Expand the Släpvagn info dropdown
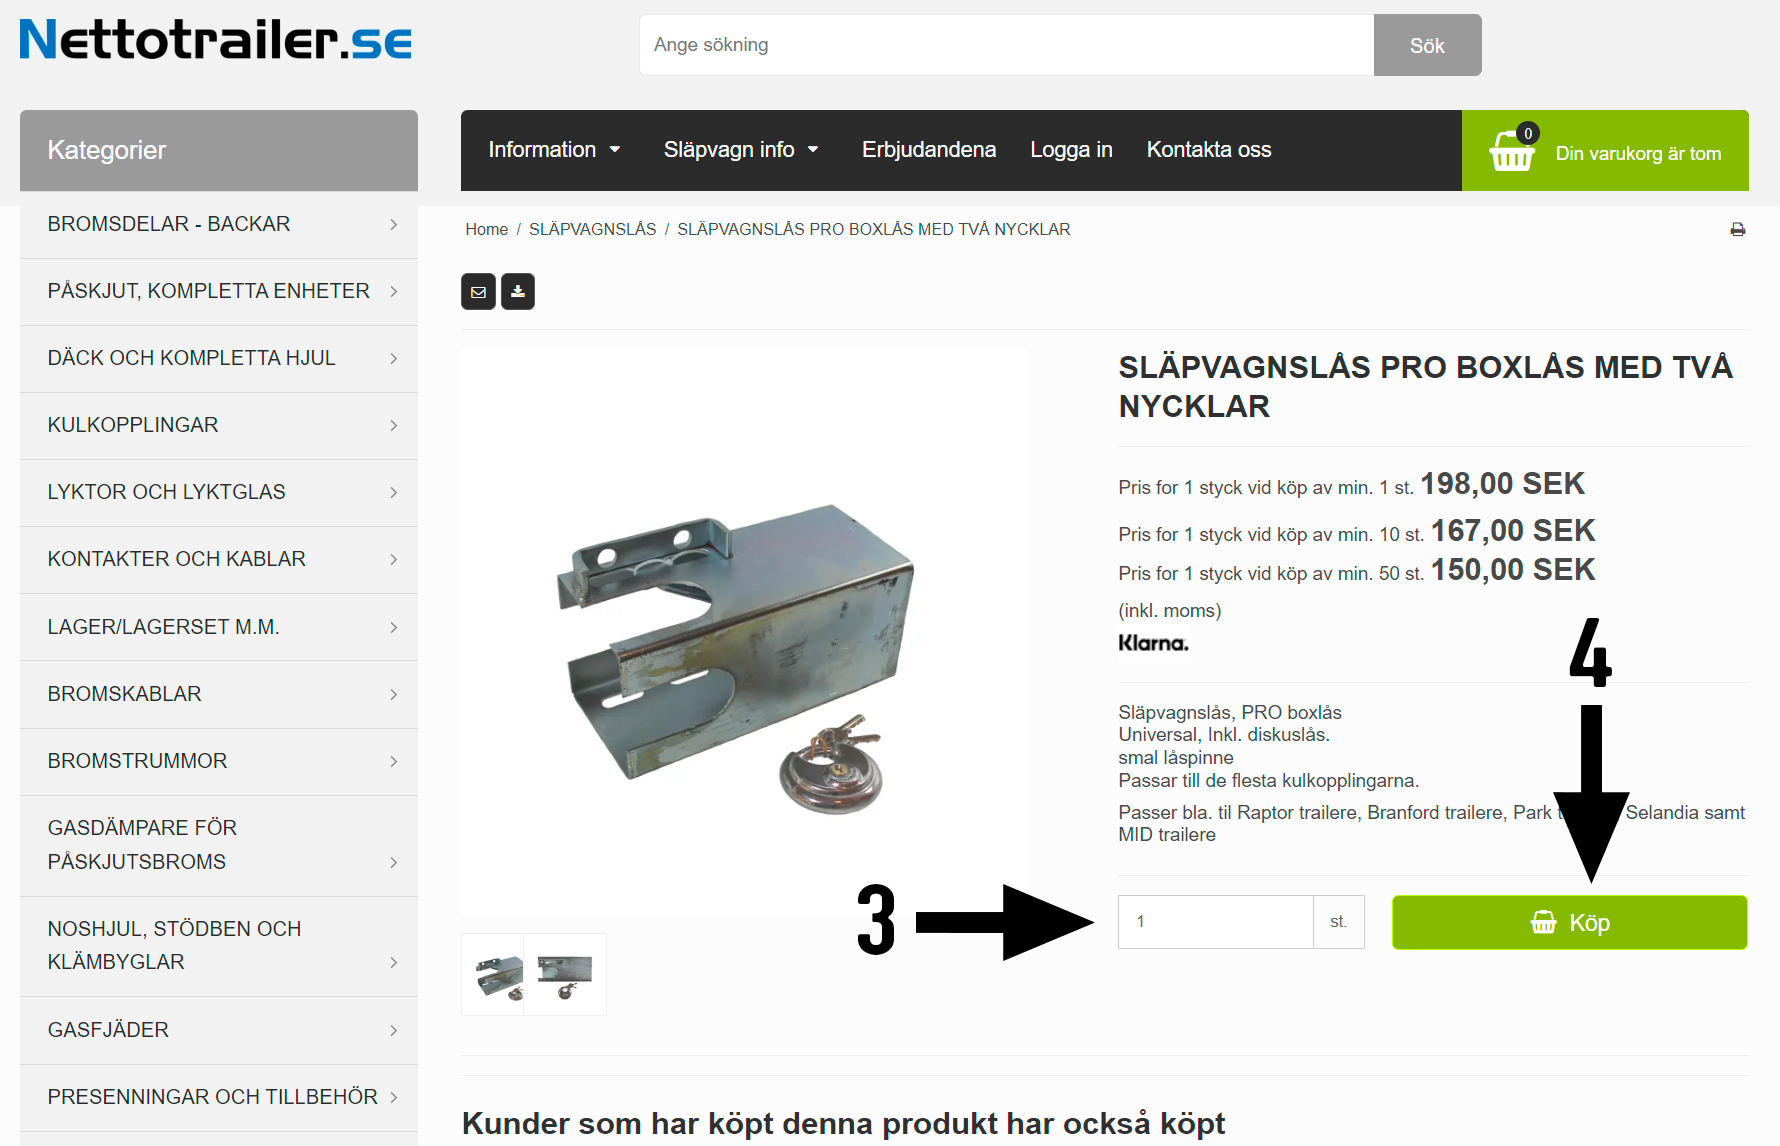Screen dimensions: 1780x1146 pyautogui.click(x=741, y=150)
